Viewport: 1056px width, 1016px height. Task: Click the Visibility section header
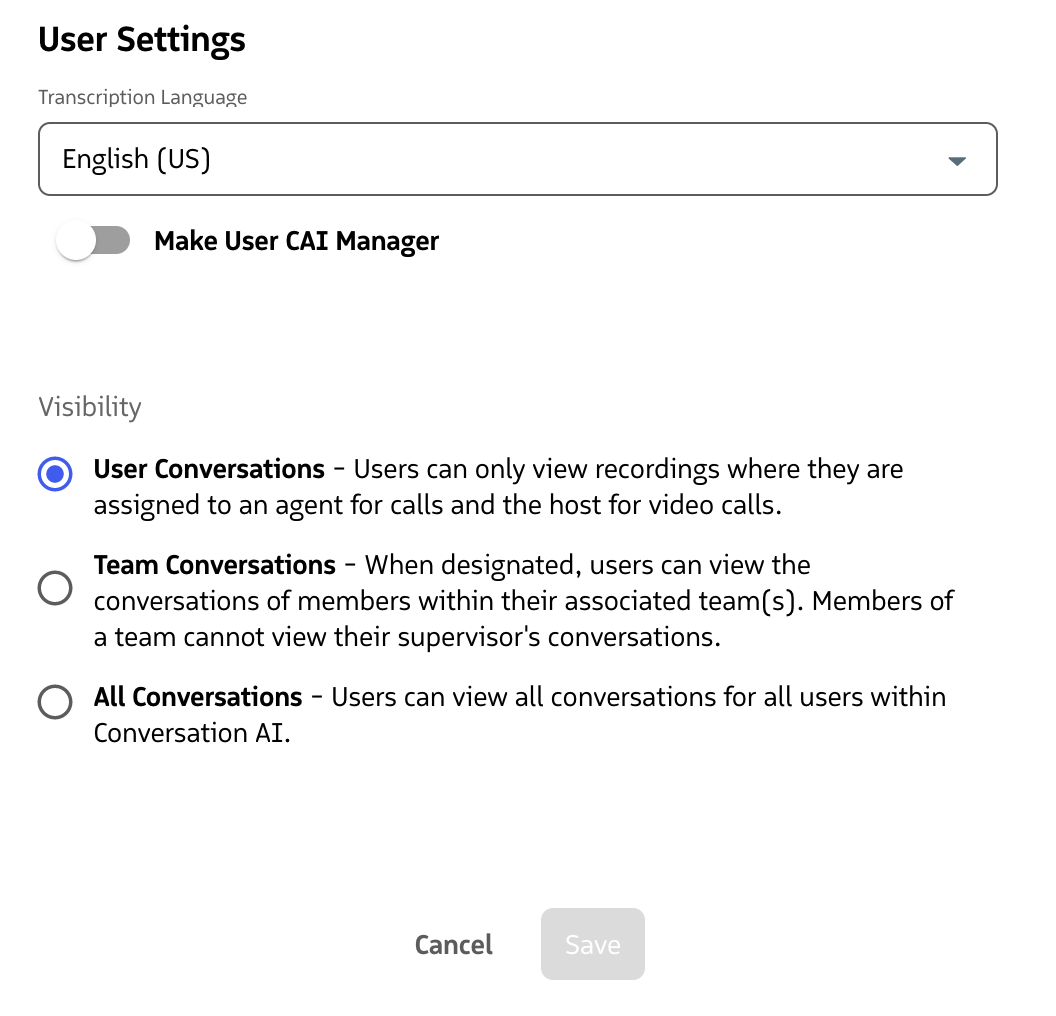tap(89, 406)
